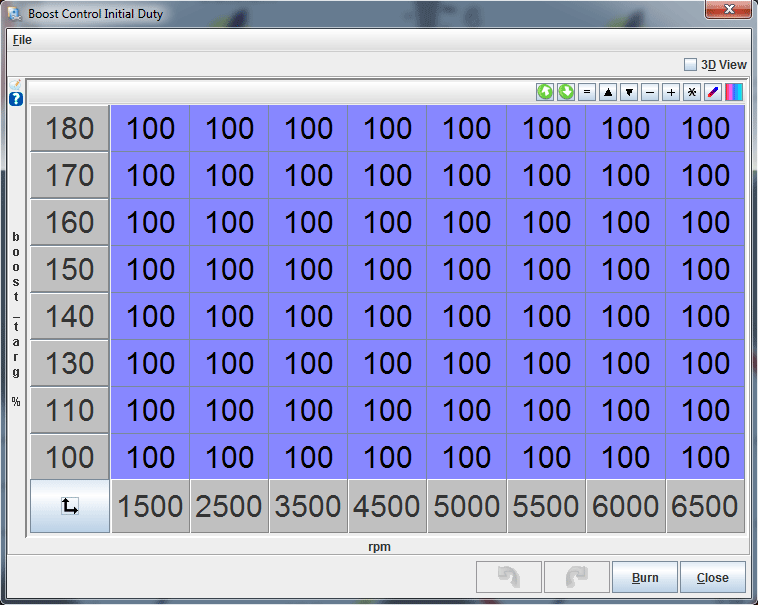Click the redo curved-arrow button
The image size is (758, 605).
577,577
